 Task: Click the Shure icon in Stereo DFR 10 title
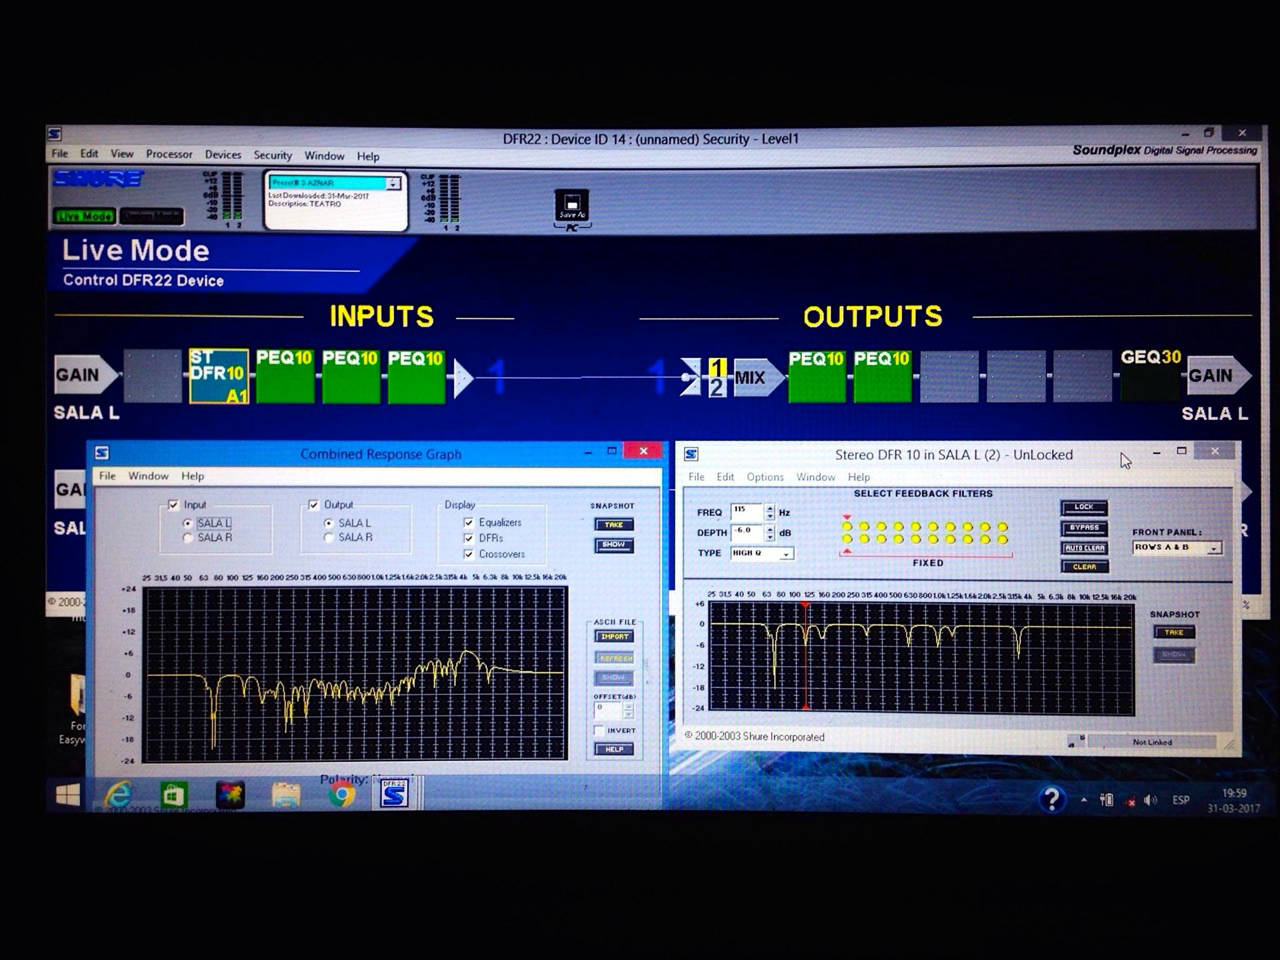coord(691,454)
